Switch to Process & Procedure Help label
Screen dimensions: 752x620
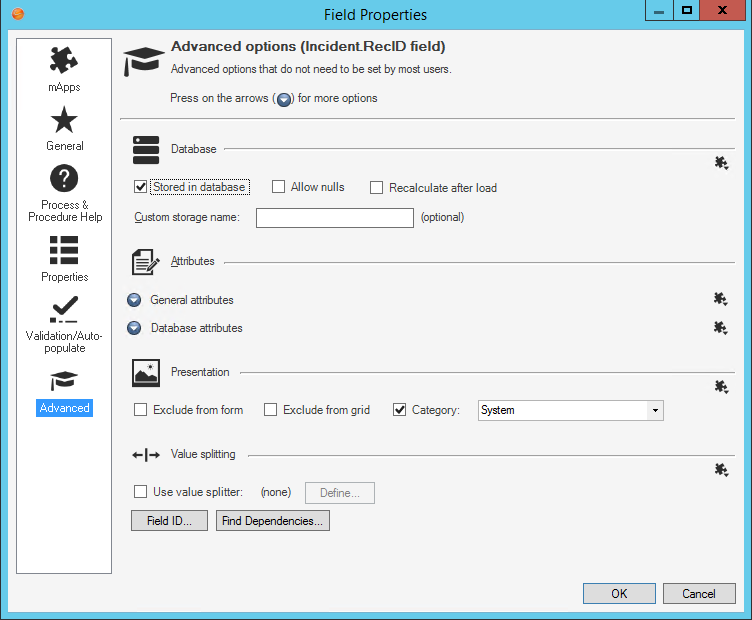click(x=65, y=211)
